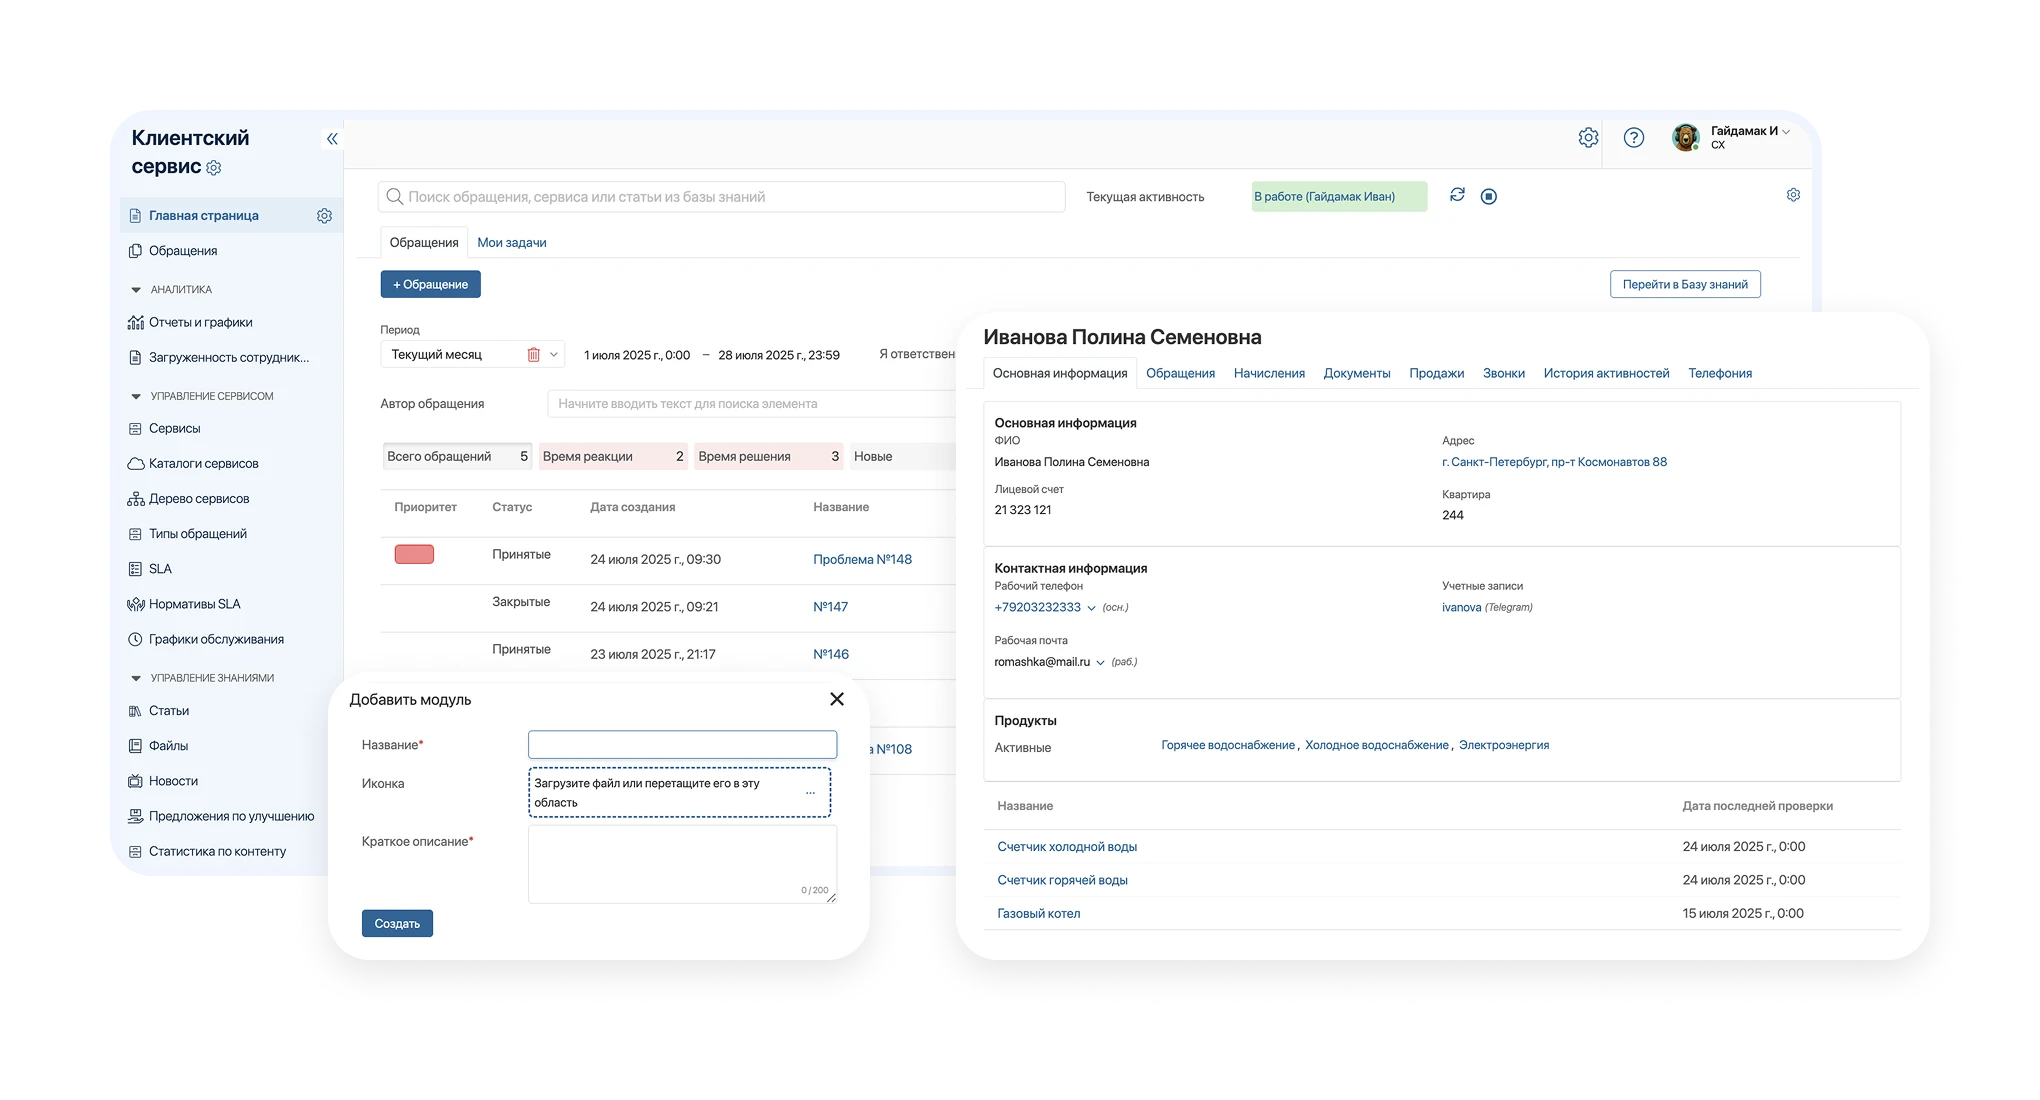Click gear beside Клиентский сервис title
This screenshot has width=2040, height=1100.
click(213, 168)
